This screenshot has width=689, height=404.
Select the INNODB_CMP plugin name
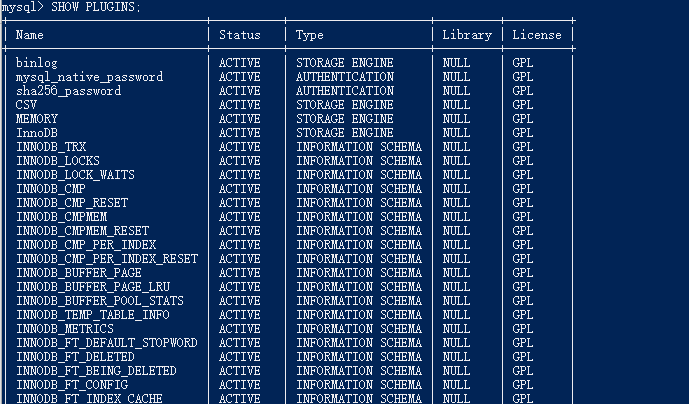pos(51,189)
